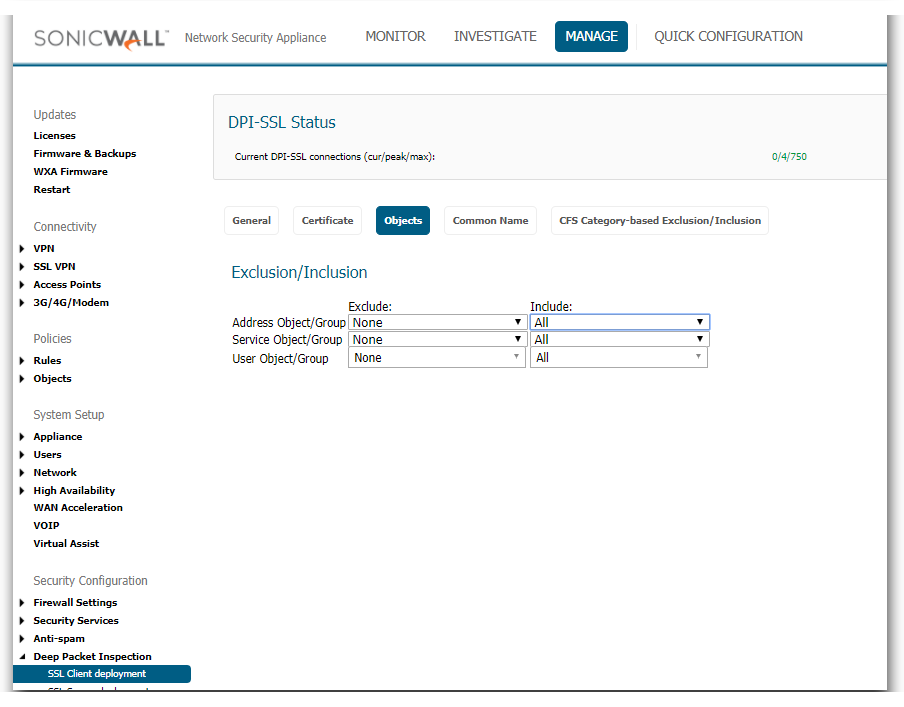Screen dimensions: 904x707
Task: Open Security Services in sidebar
Action: (76, 620)
